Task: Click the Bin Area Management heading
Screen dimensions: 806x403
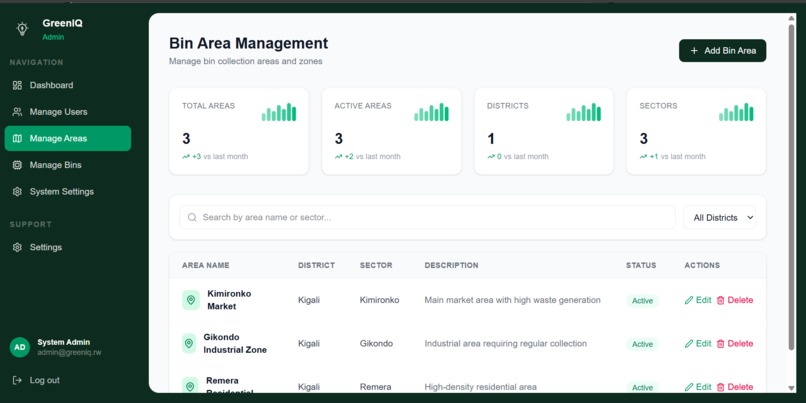Action: coord(249,43)
